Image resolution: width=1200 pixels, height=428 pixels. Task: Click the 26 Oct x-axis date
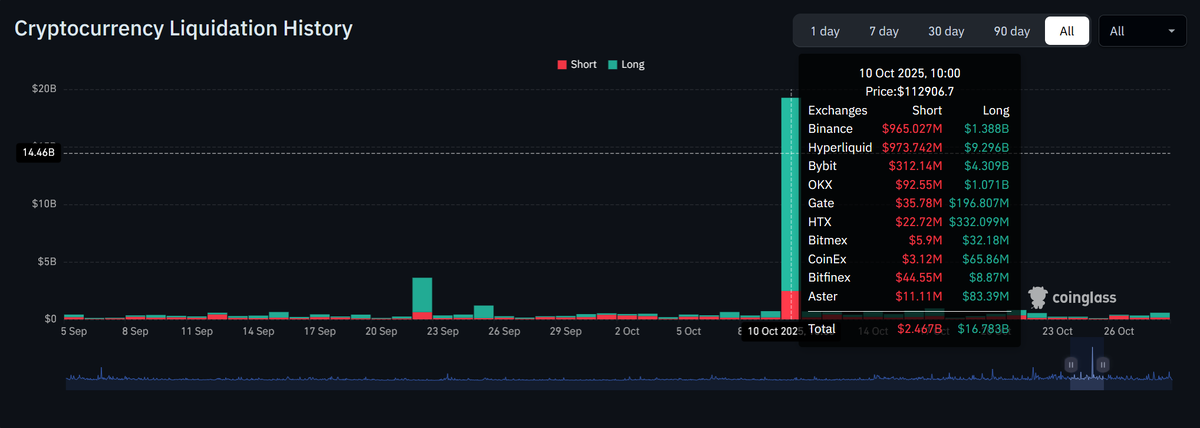click(1119, 330)
